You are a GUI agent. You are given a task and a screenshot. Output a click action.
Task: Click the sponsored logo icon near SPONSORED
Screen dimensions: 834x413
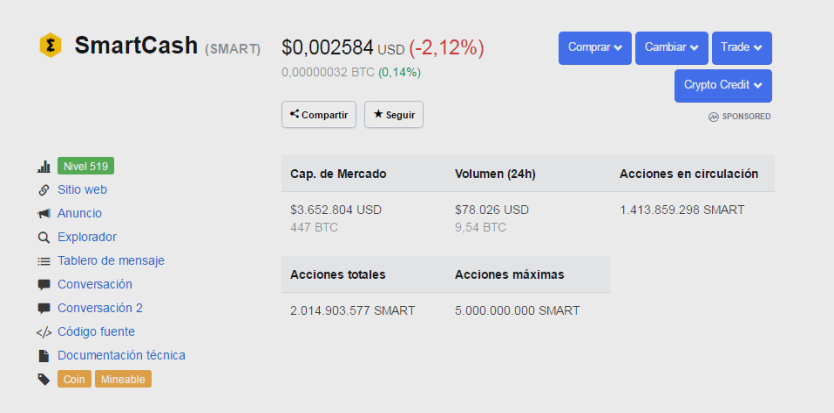[713, 117]
